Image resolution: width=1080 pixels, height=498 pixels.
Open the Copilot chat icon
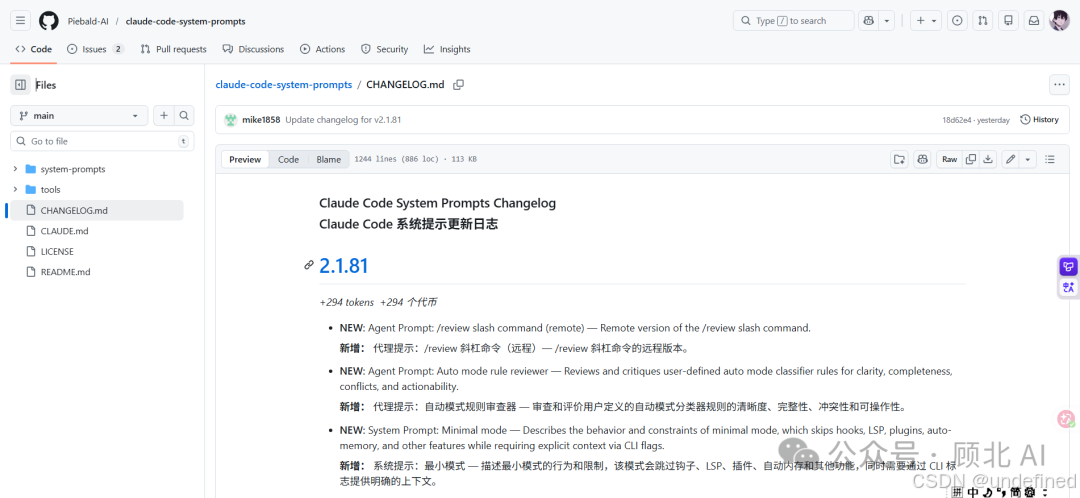pyautogui.click(x=869, y=21)
